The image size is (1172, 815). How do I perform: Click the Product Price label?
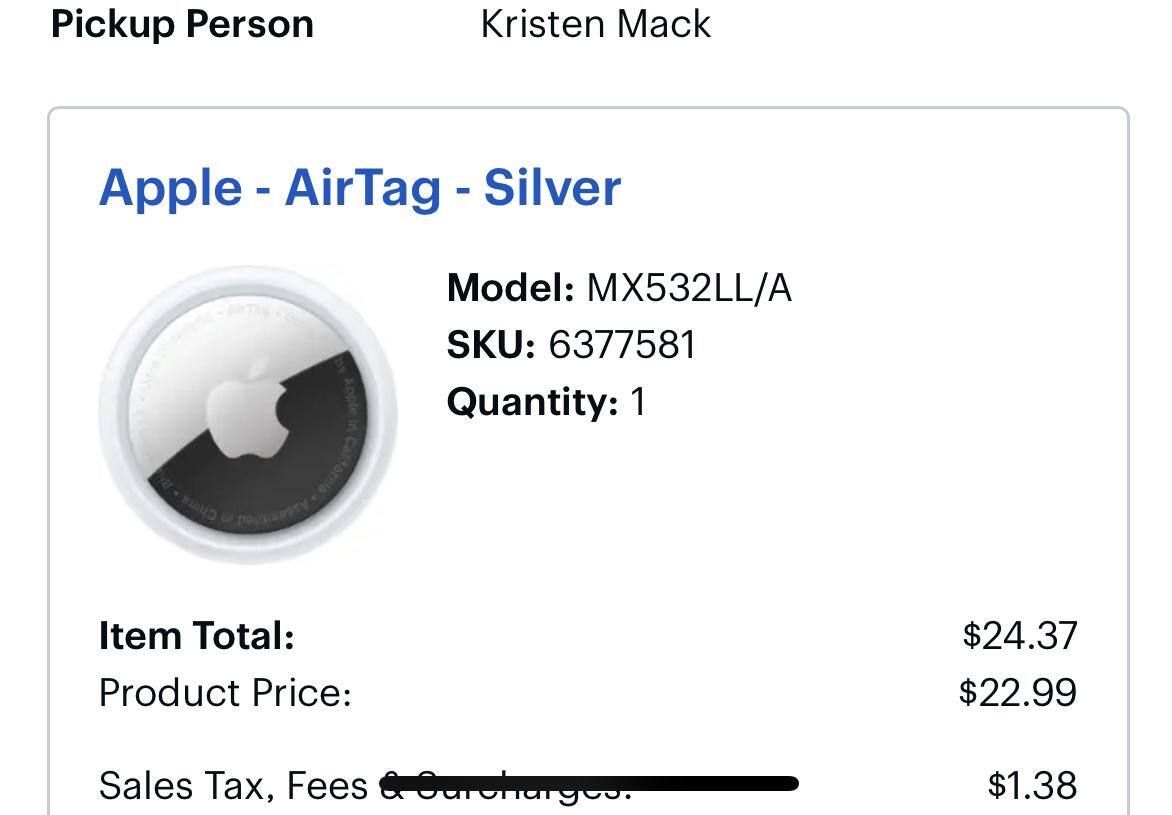click(x=225, y=692)
